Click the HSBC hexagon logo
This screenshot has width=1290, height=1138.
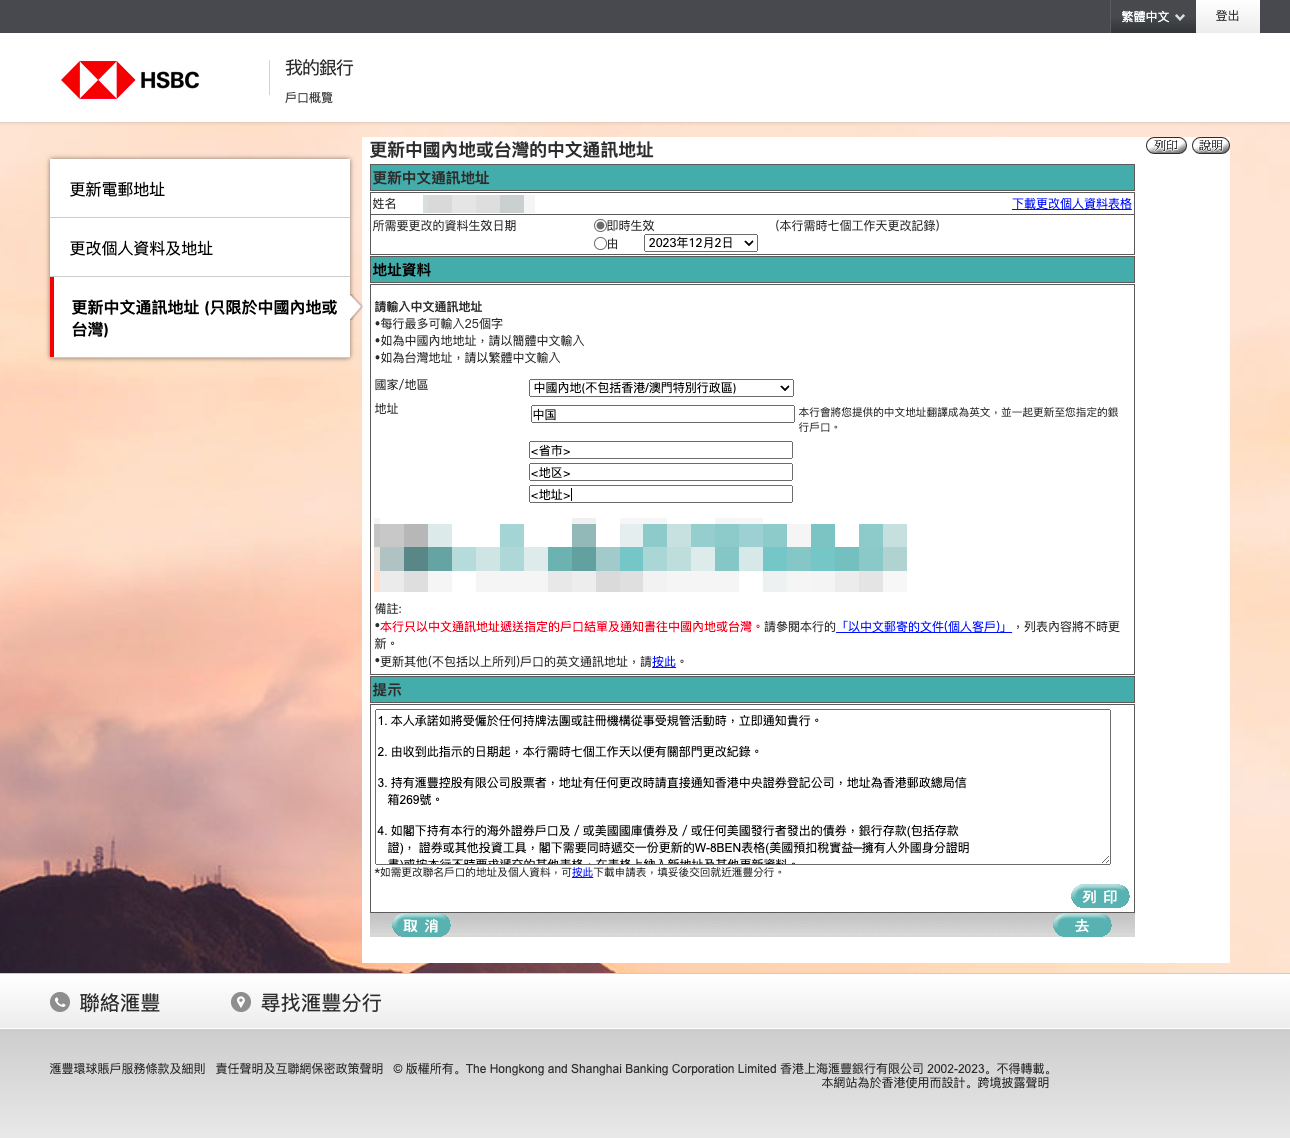(98, 80)
